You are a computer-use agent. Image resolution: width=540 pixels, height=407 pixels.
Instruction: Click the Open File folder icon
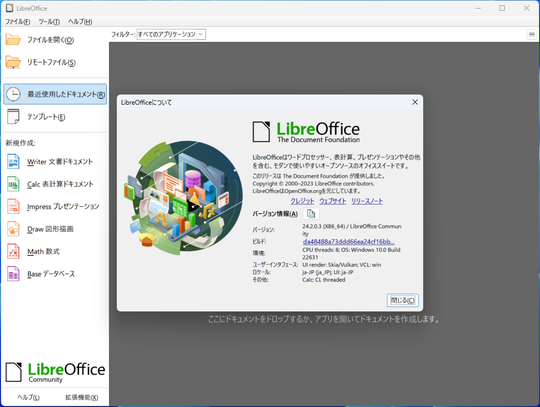[x=13, y=40]
